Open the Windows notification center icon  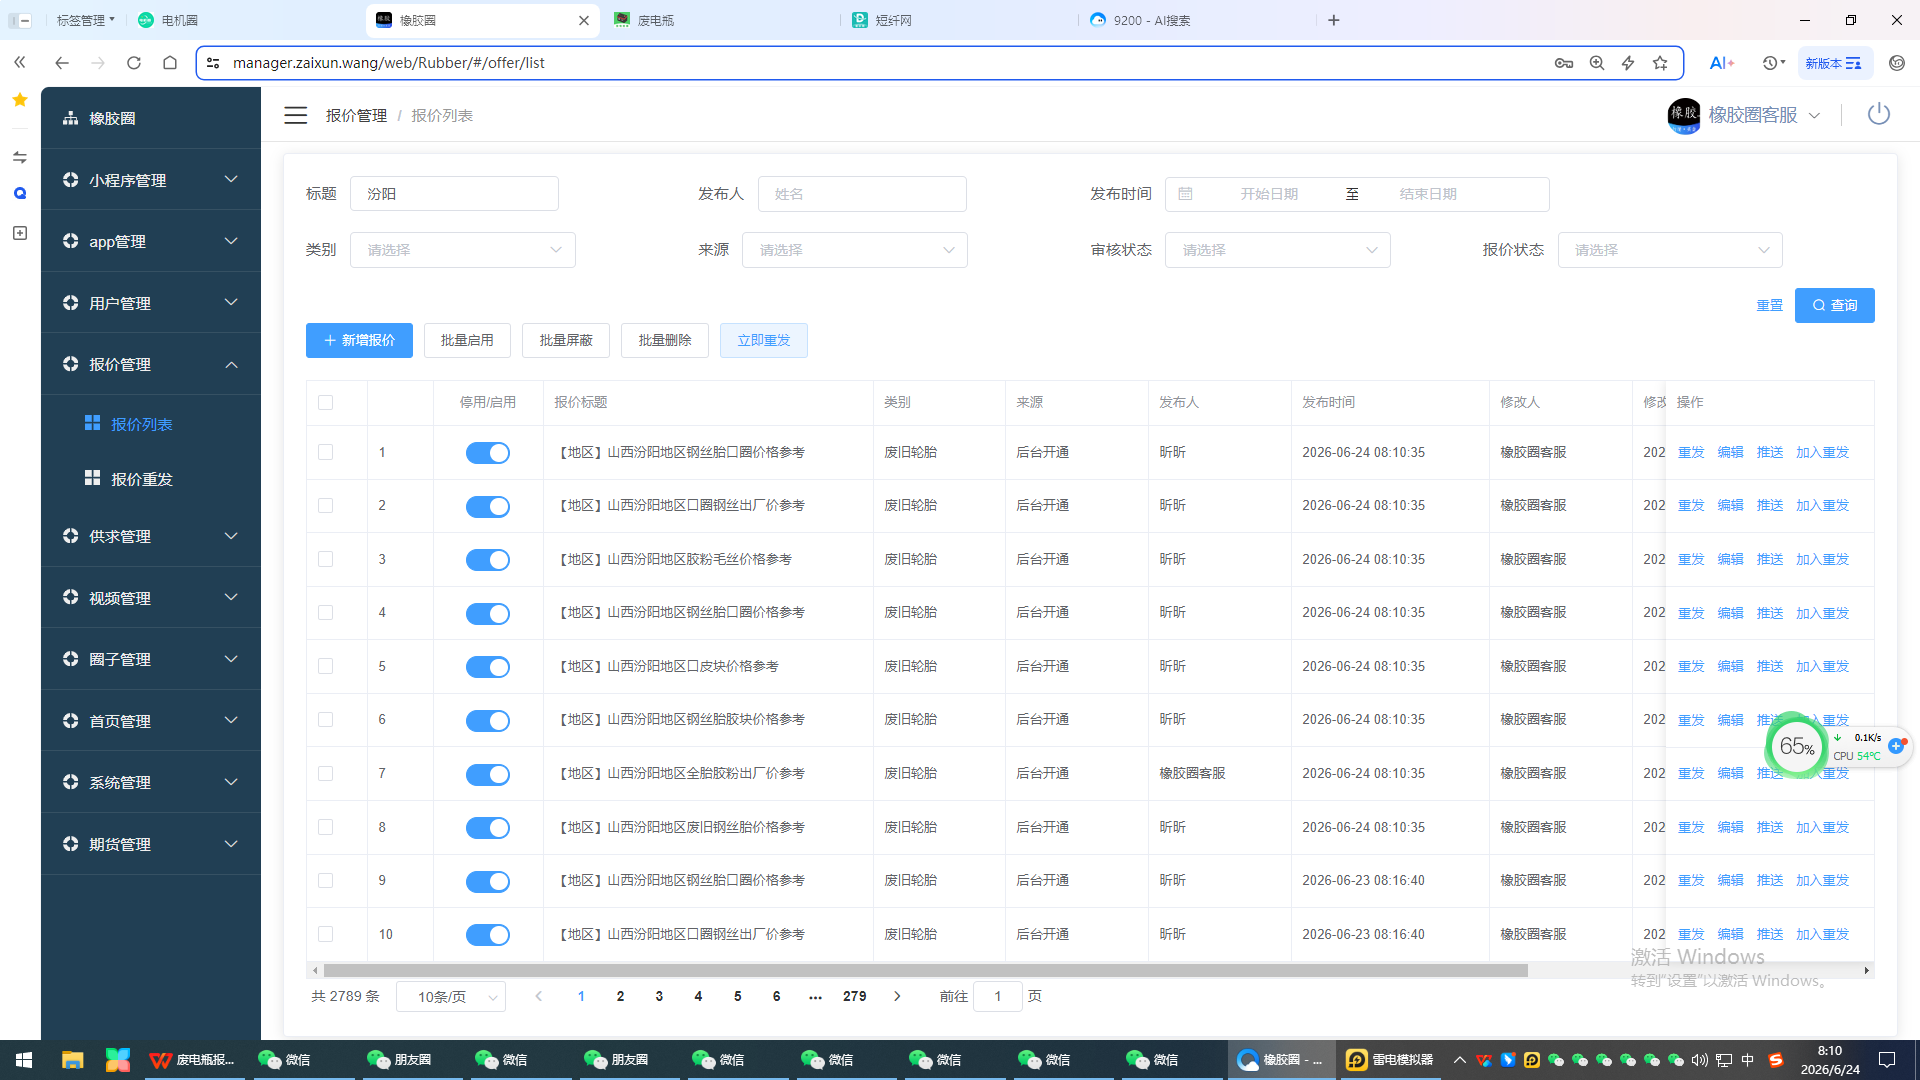point(1887,1060)
